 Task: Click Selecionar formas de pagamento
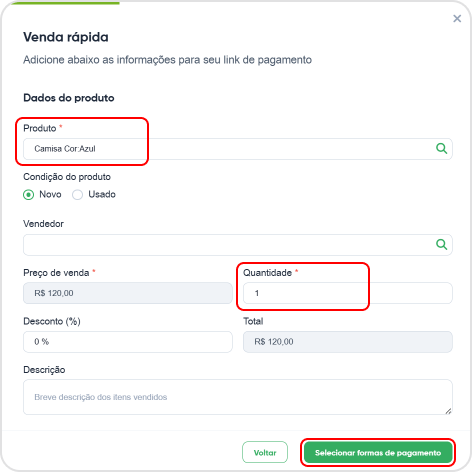click(x=378, y=452)
